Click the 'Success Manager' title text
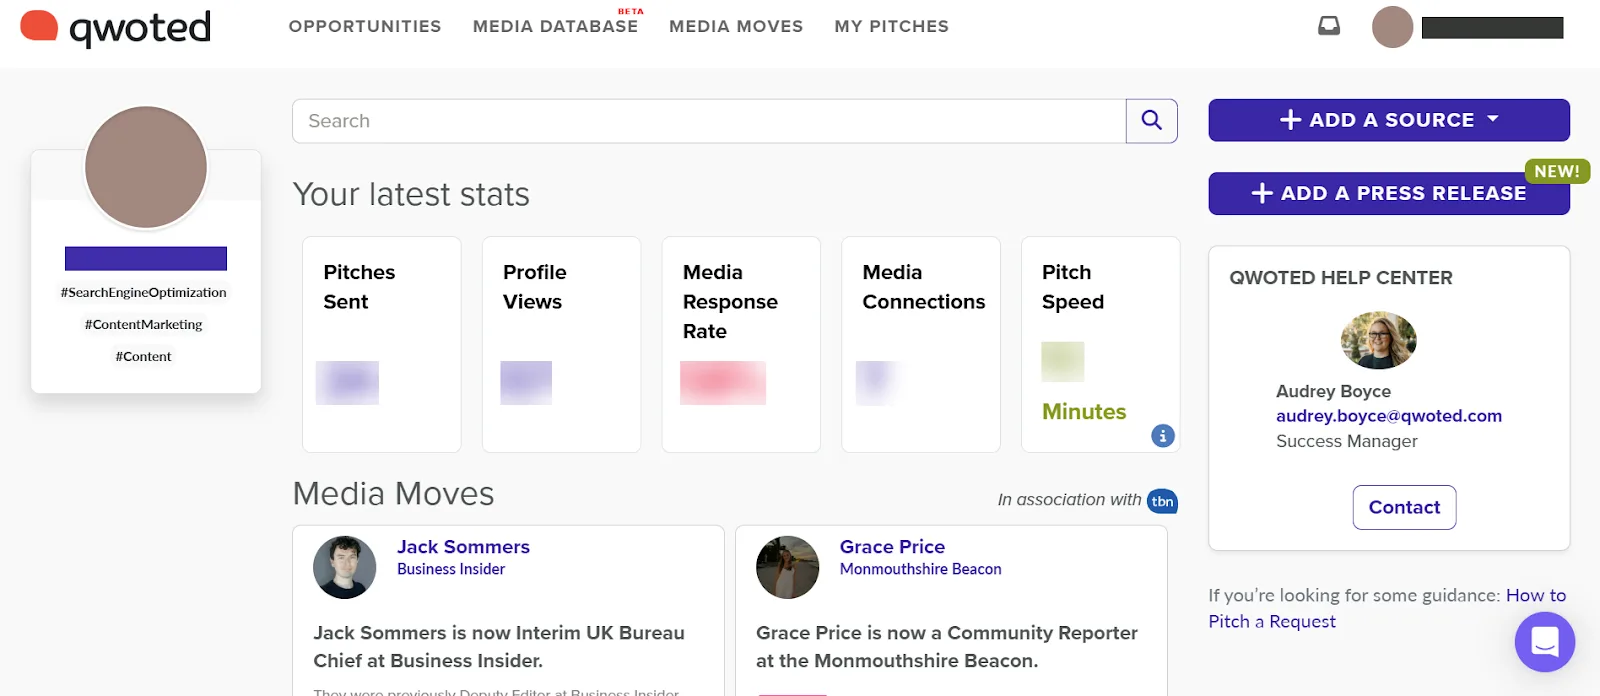This screenshot has height=696, width=1600. point(1347,441)
